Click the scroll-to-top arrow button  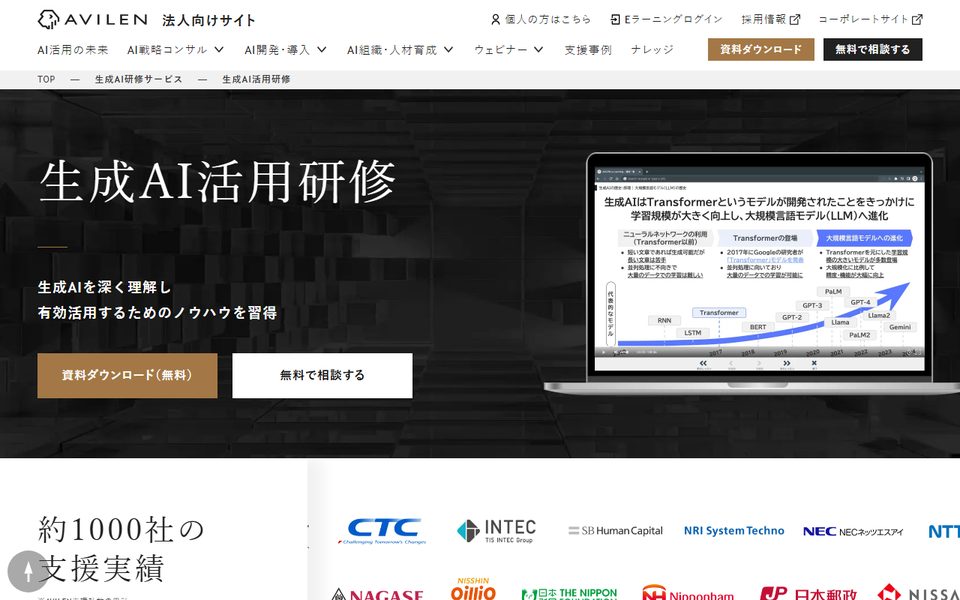(x=28, y=571)
